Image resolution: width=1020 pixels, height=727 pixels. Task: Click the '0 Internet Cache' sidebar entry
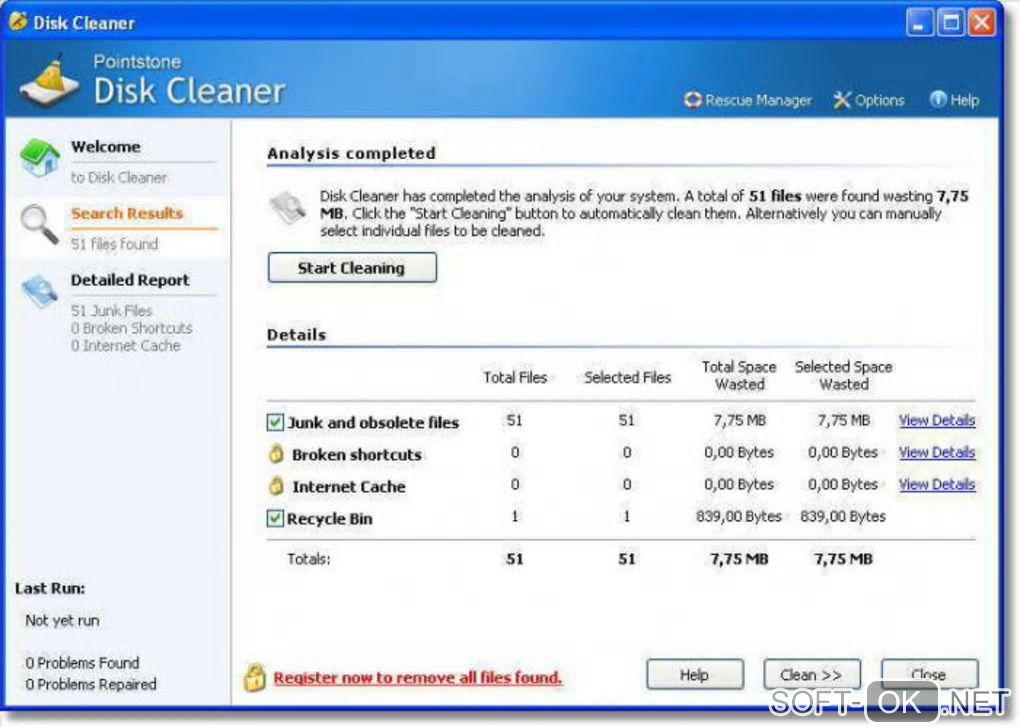(x=126, y=346)
